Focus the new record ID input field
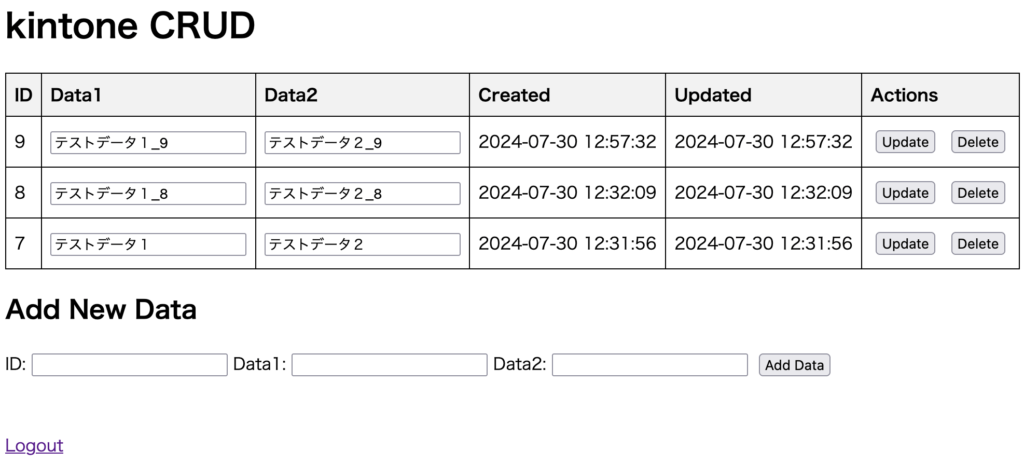 click(x=129, y=365)
